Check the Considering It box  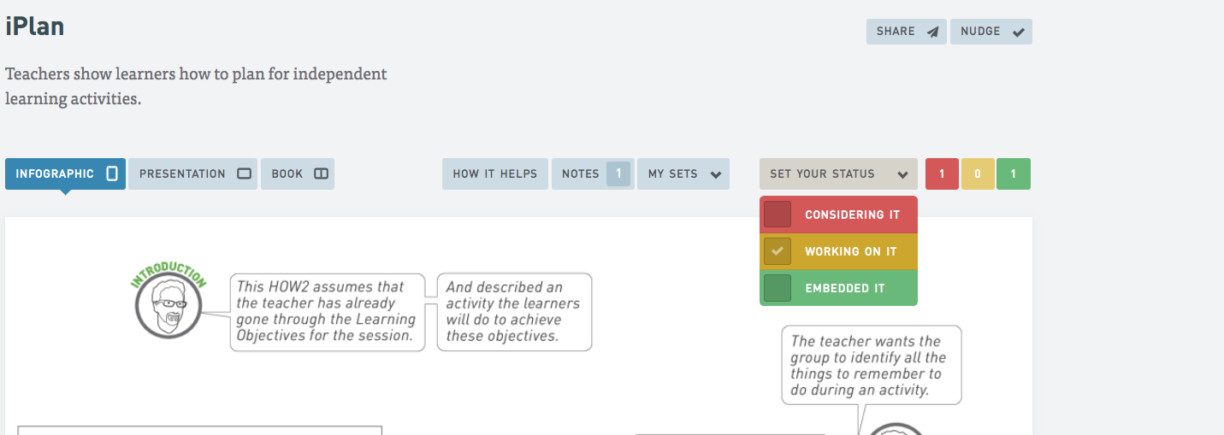[x=778, y=214]
